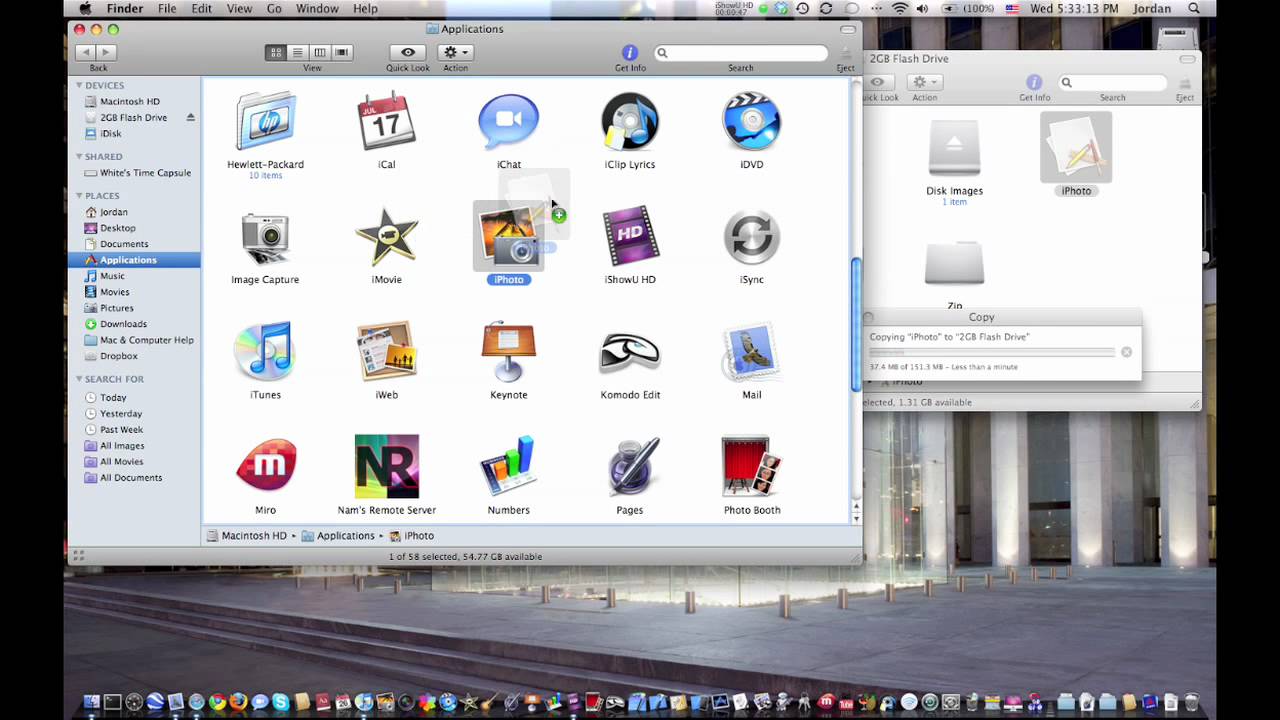Click Get Info in Flash Drive window
Viewport: 1280px width, 720px height.
[x=1034, y=82]
